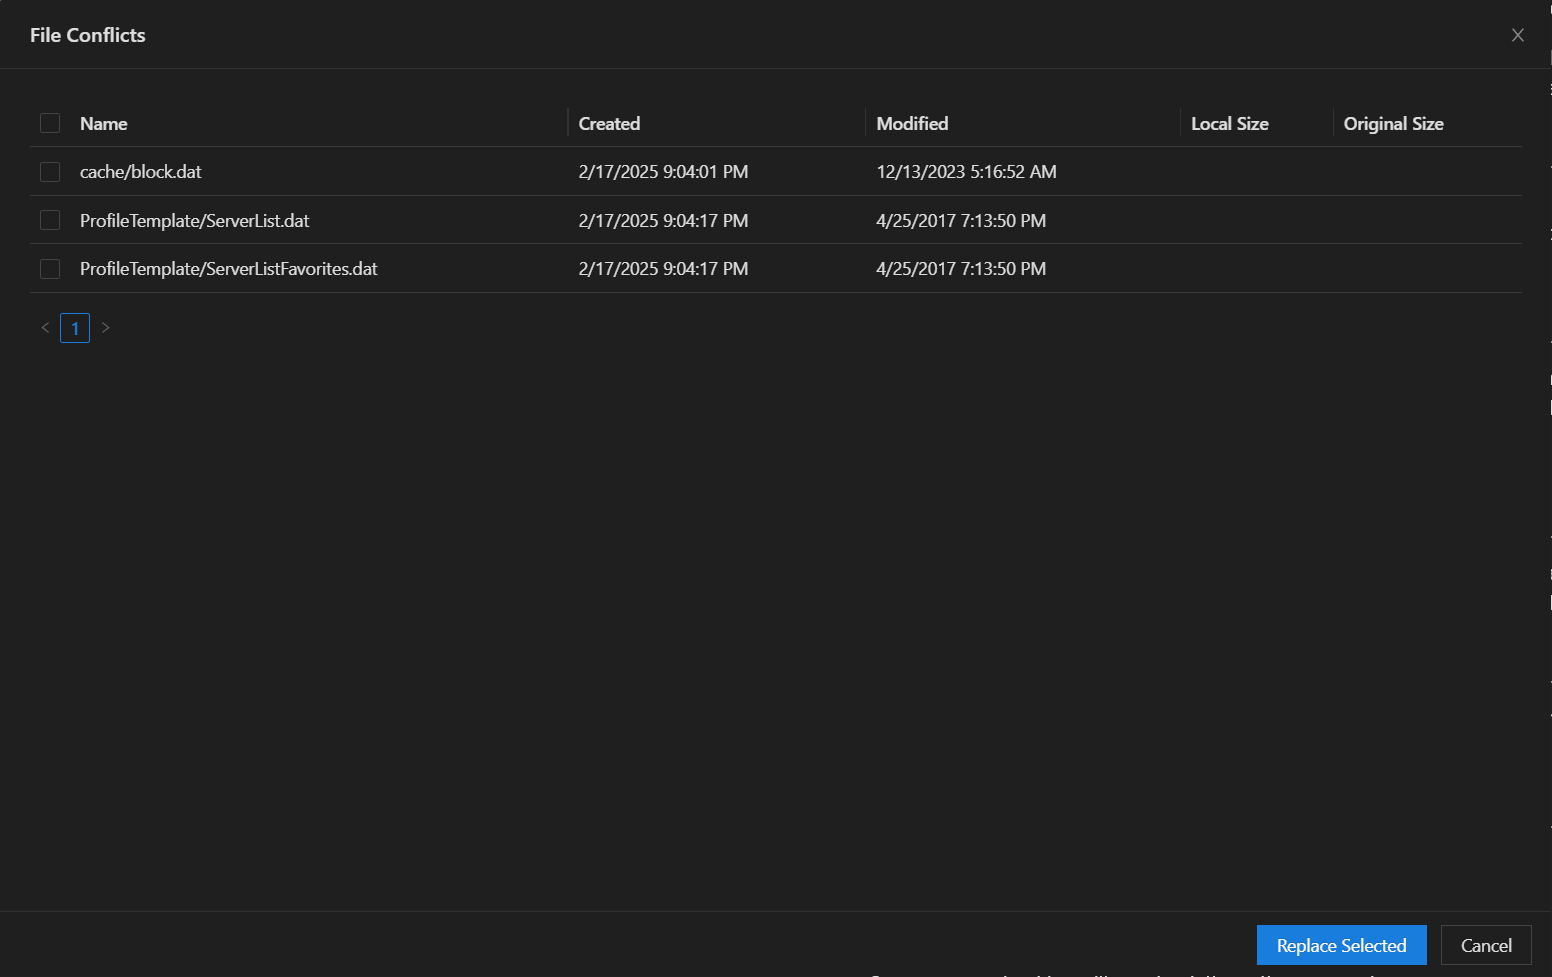
Task: Click the File Conflicts dialog title
Action: click(x=87, y=34)
